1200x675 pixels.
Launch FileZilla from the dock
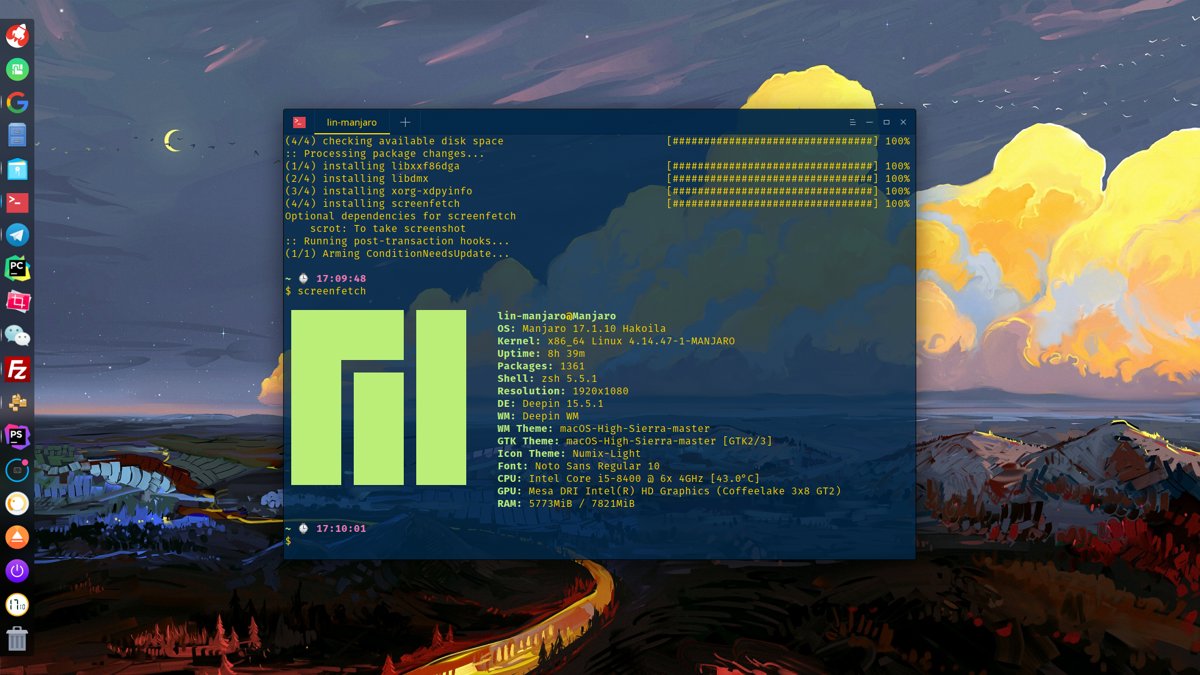click(17, 369)
